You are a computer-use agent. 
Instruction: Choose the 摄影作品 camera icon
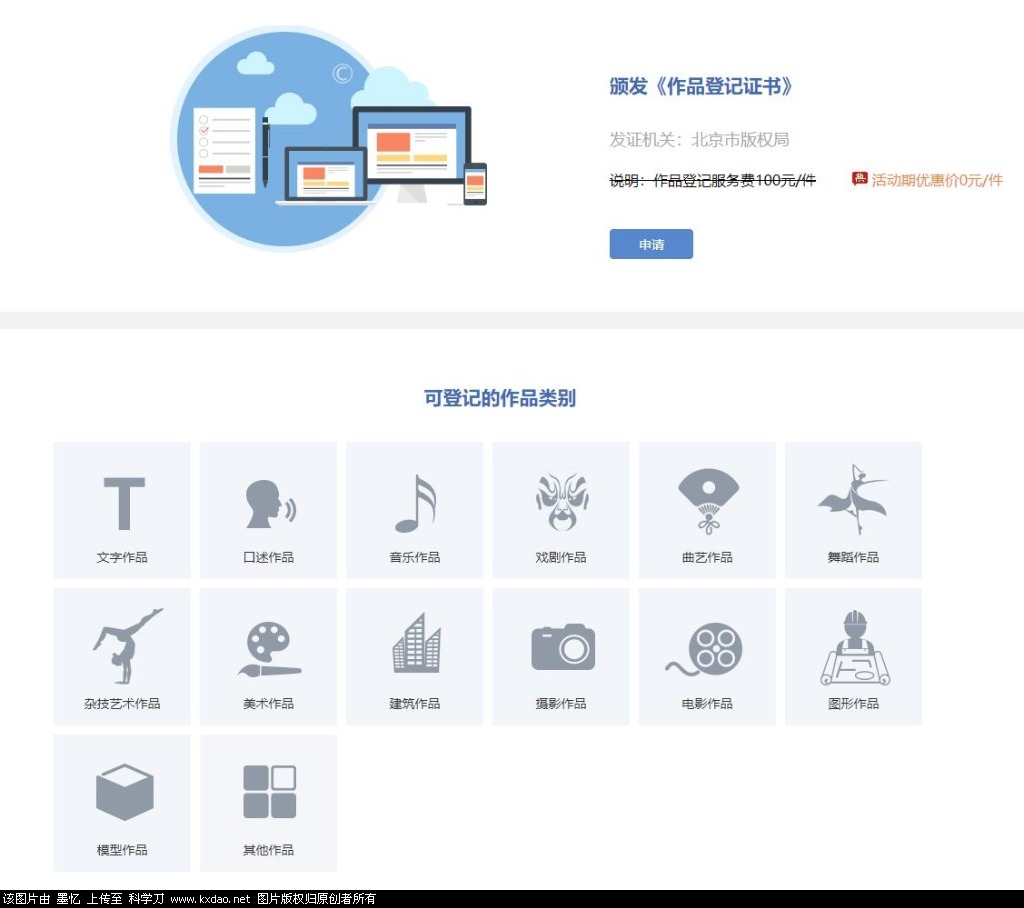point(562,647)
